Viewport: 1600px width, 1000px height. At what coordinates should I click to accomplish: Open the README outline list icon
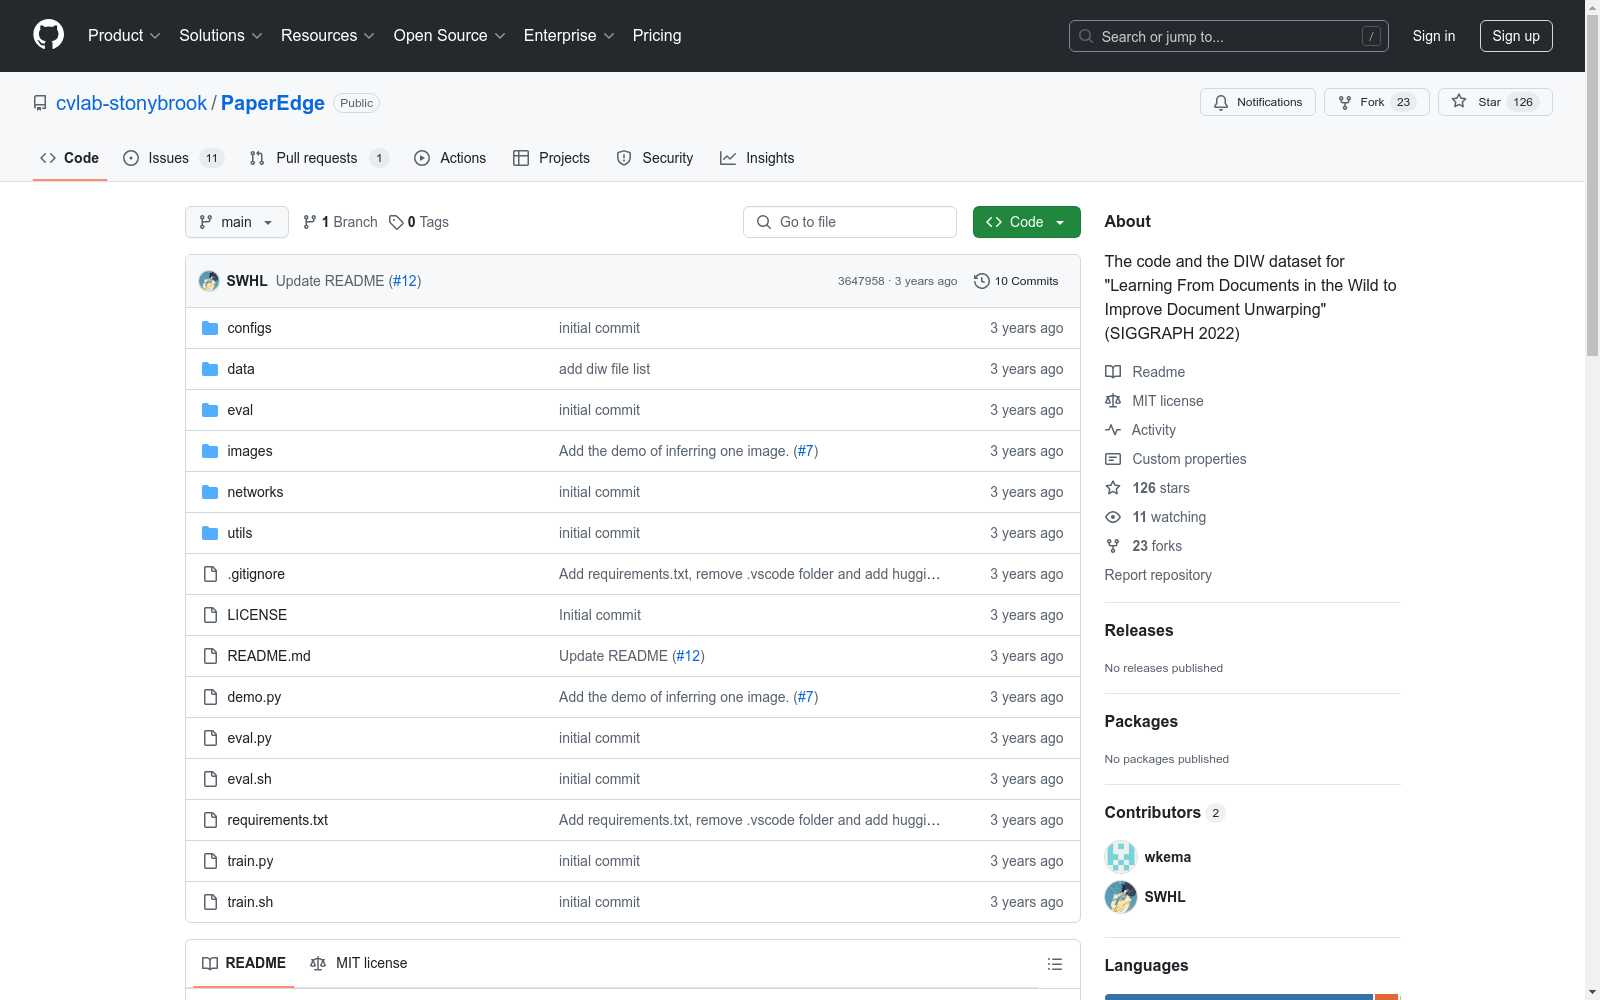(x=1054, y=964)
